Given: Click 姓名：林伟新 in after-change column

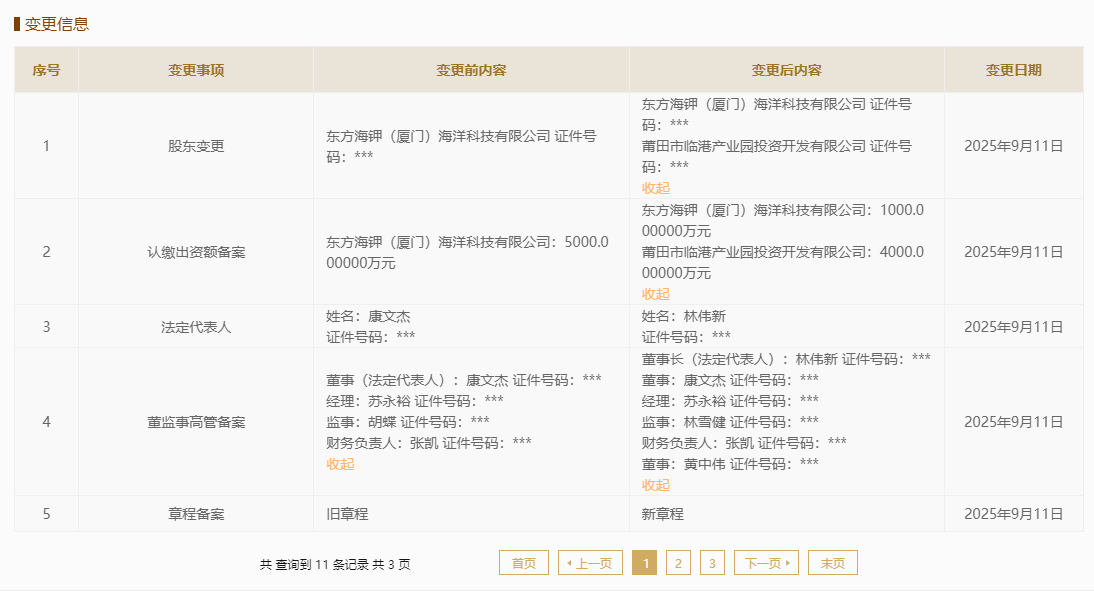Looking at the screenshot, I should point(684,316).
